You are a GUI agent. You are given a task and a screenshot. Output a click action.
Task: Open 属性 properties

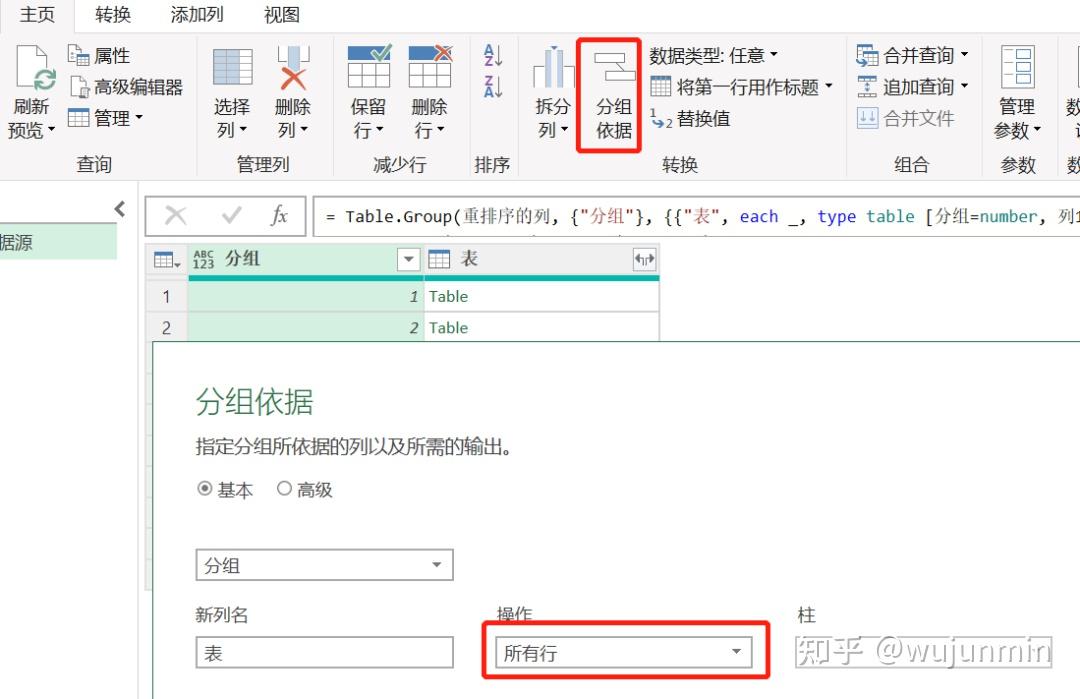click(98, 55)
